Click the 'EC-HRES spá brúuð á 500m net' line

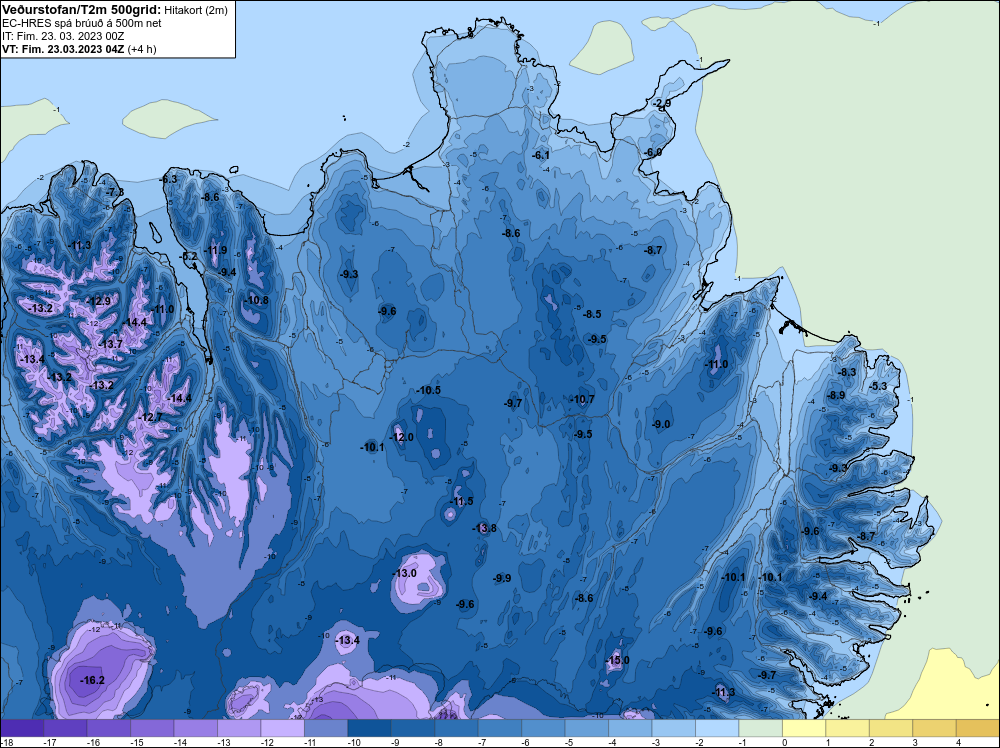point(82,23)
